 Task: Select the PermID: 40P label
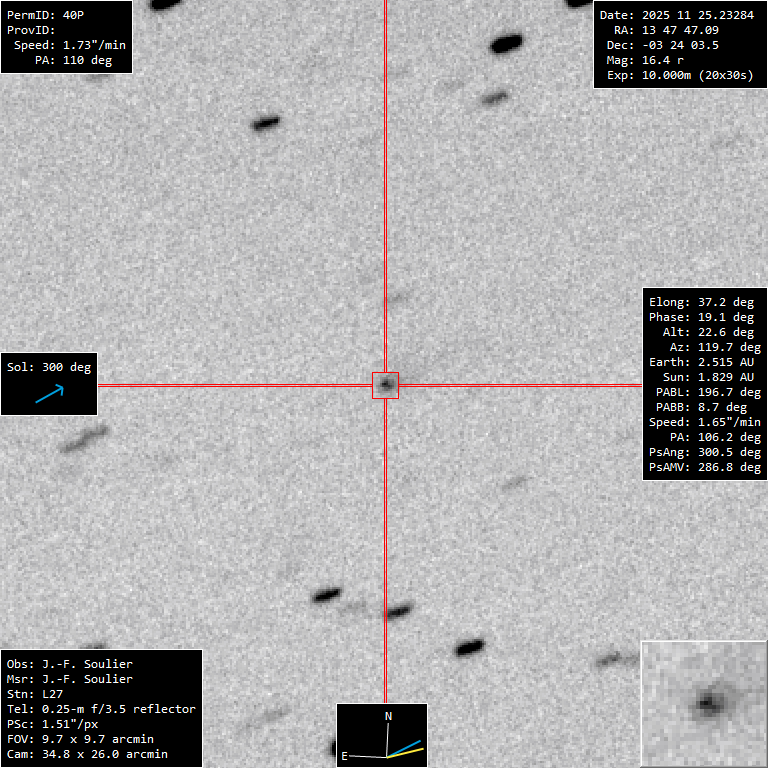coord(45,15)
